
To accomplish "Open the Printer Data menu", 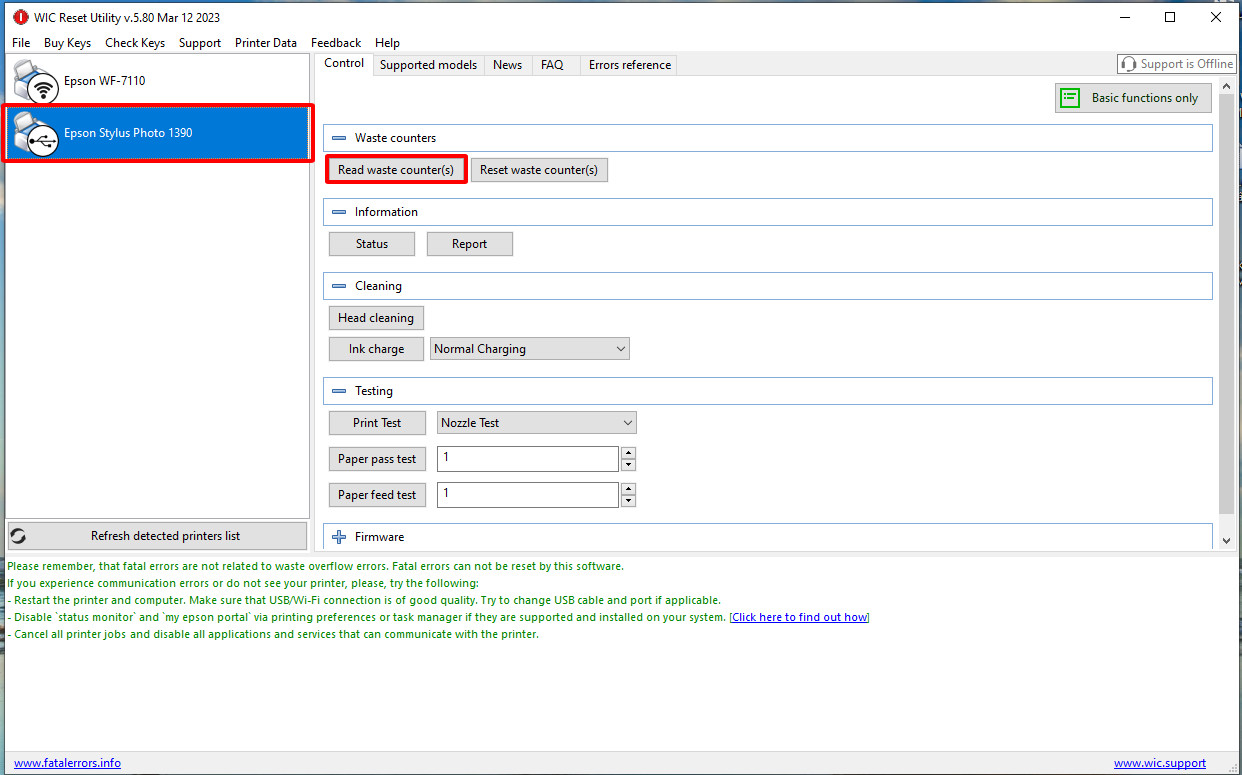I will point(265,43).
